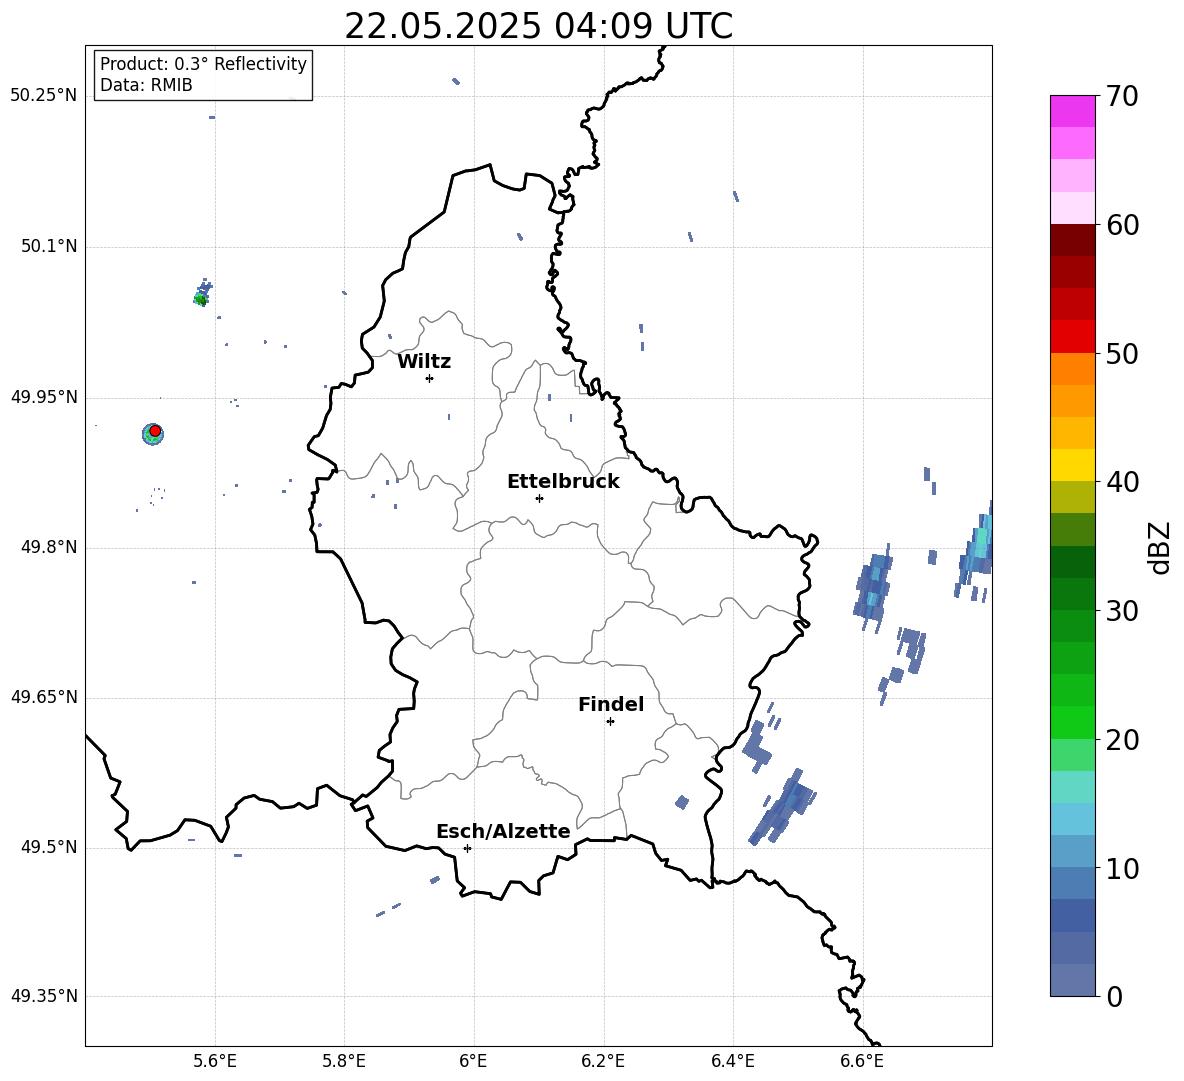Viewport: 1184px width, 1081px height.
Task: Click the 49.95°N latitude label
Action: tap(44, 397)
